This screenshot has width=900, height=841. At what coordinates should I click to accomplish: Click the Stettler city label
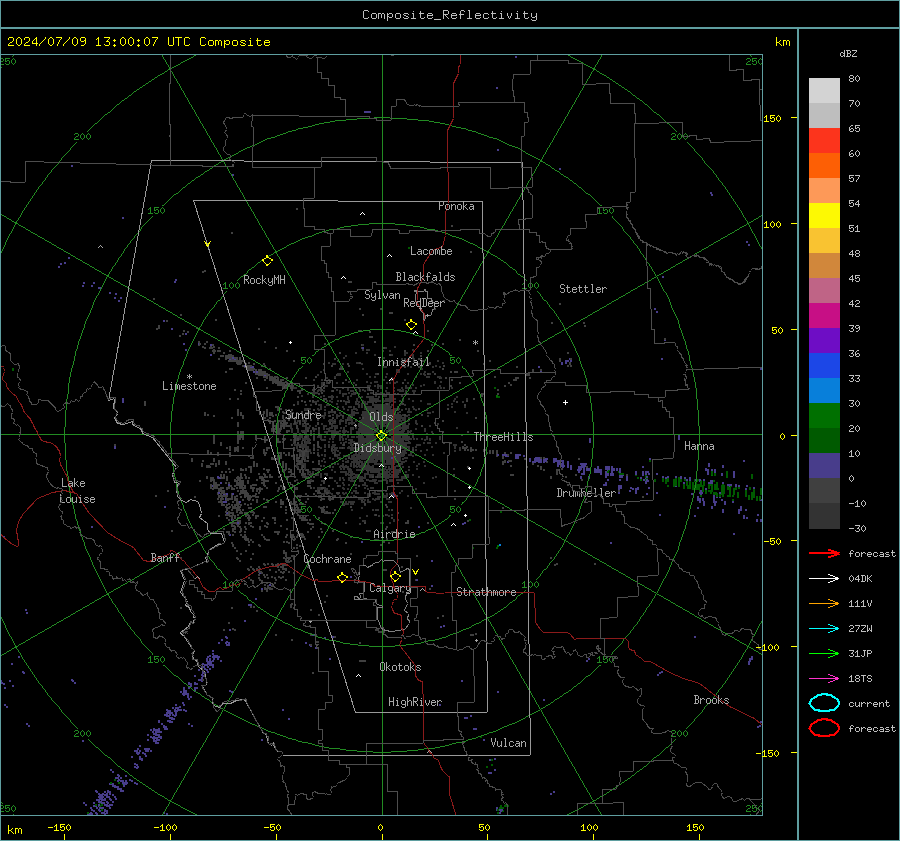(x=583, y=289)
